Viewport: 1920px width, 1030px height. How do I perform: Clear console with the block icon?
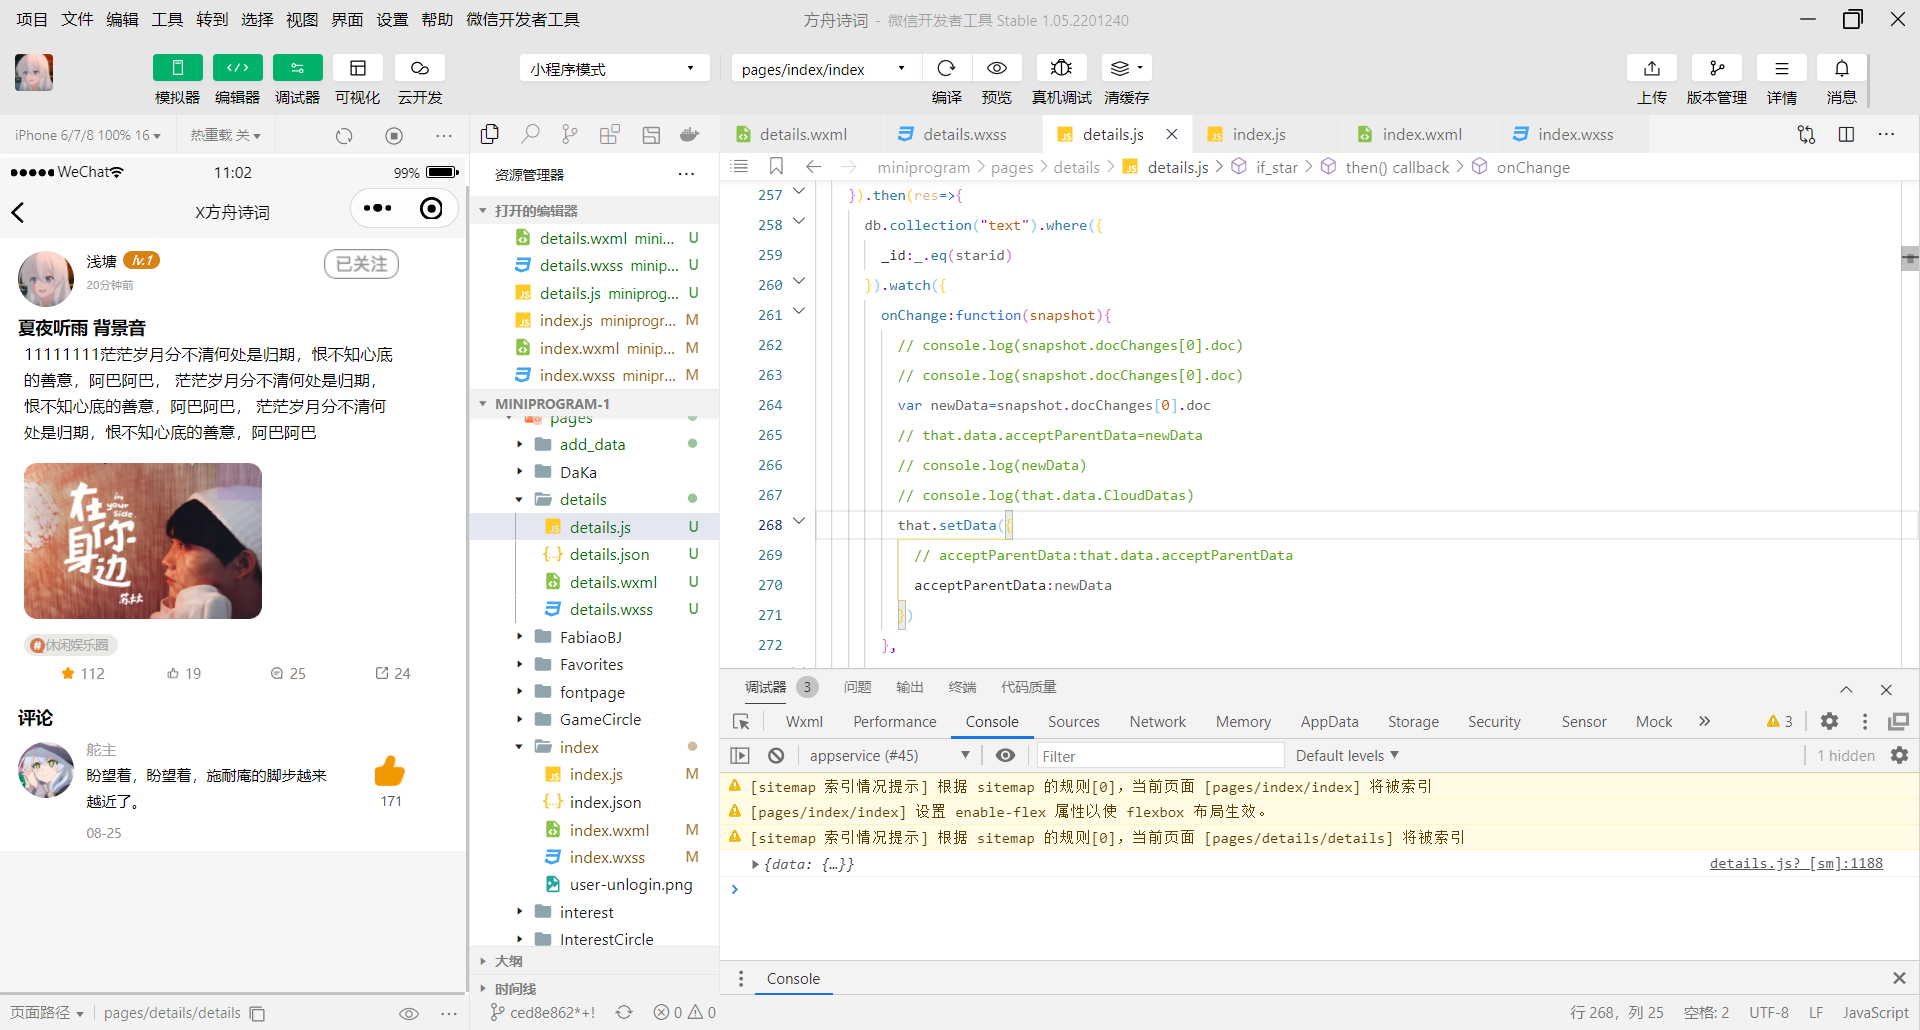(x=776, y=755)
